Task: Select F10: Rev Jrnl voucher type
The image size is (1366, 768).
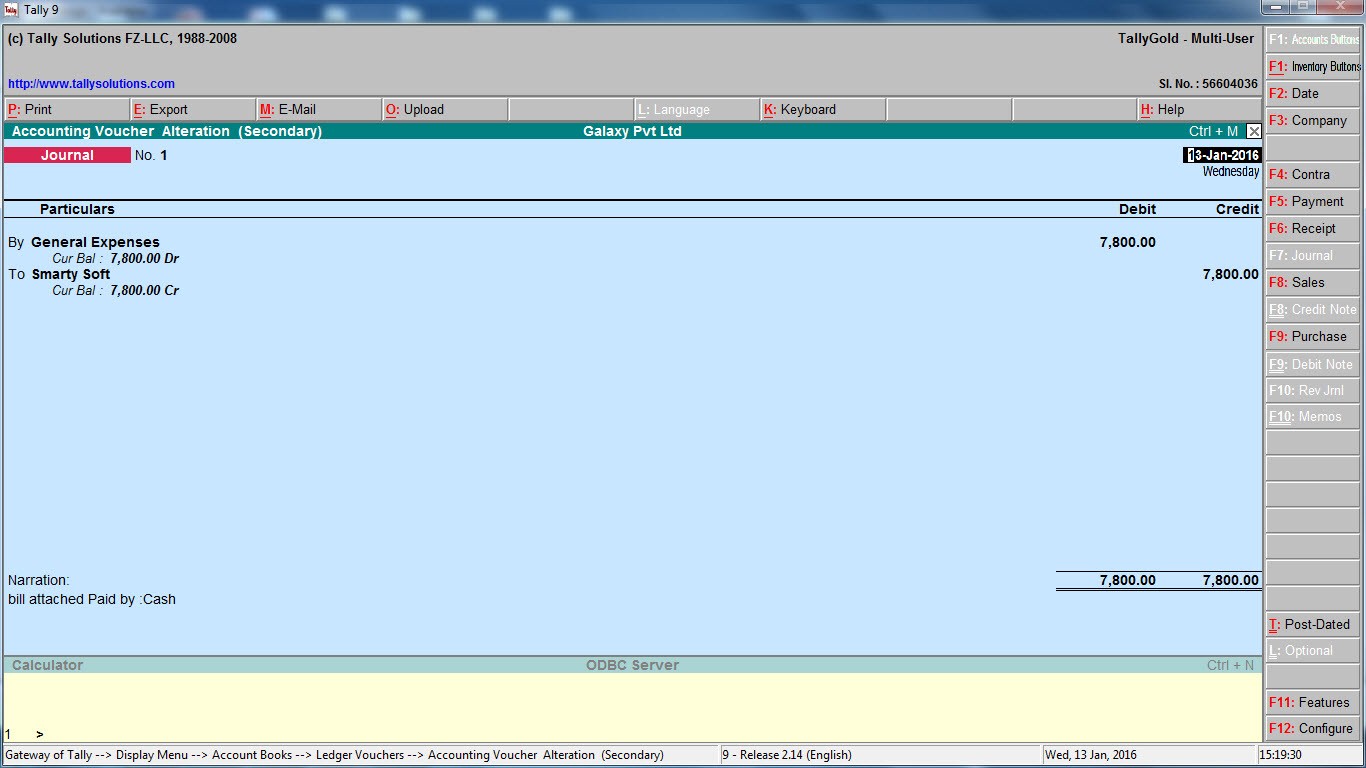Action: pos(1313,391)
